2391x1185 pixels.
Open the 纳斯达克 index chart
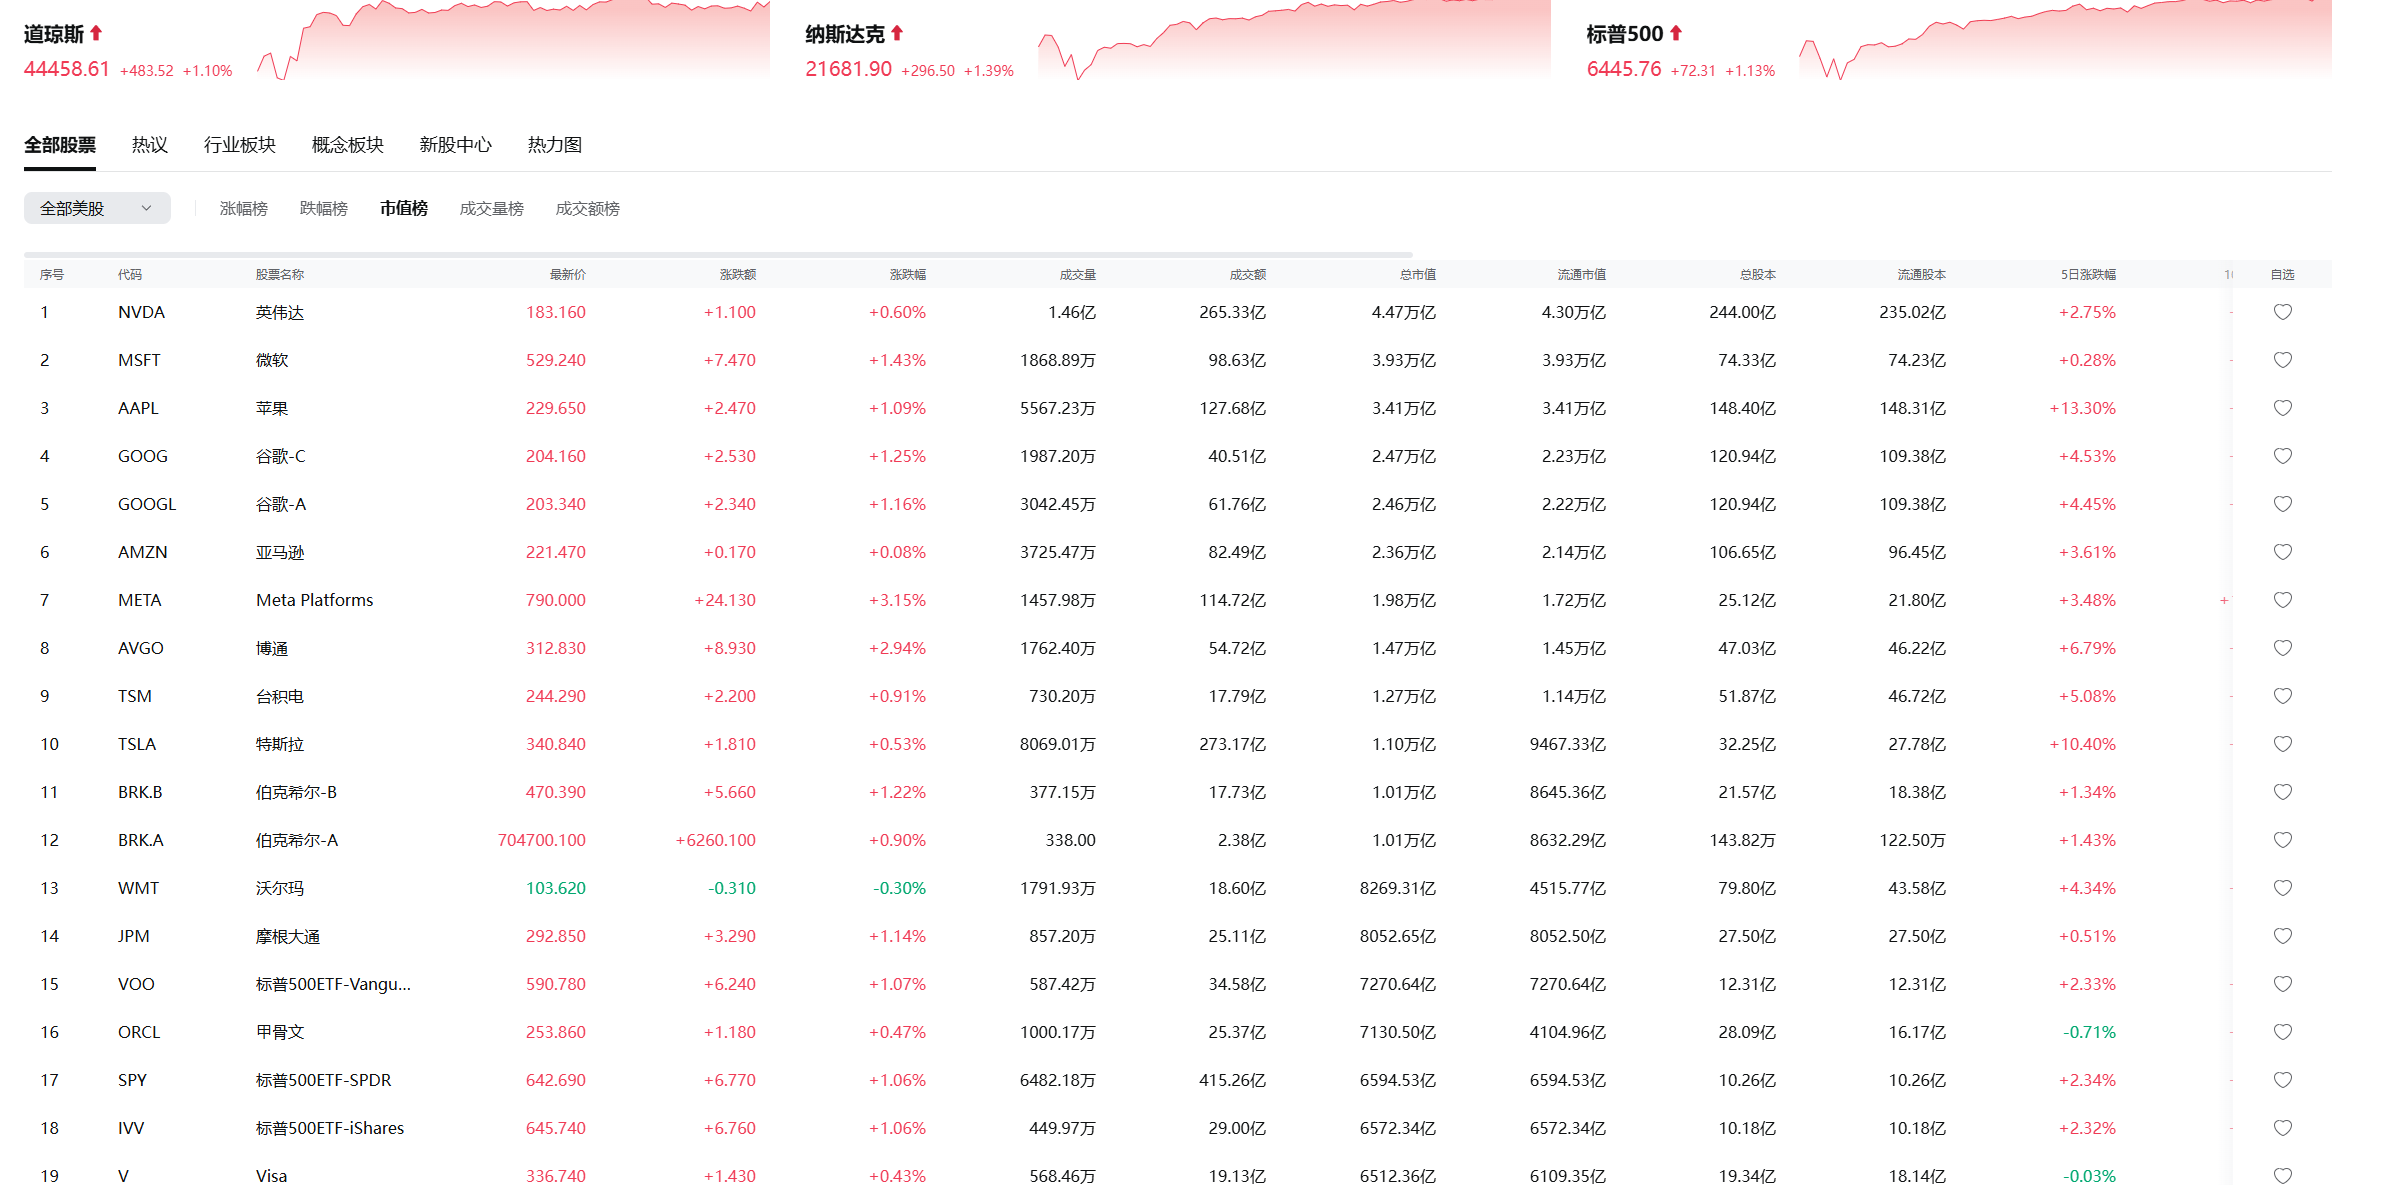pos(1294,40)
